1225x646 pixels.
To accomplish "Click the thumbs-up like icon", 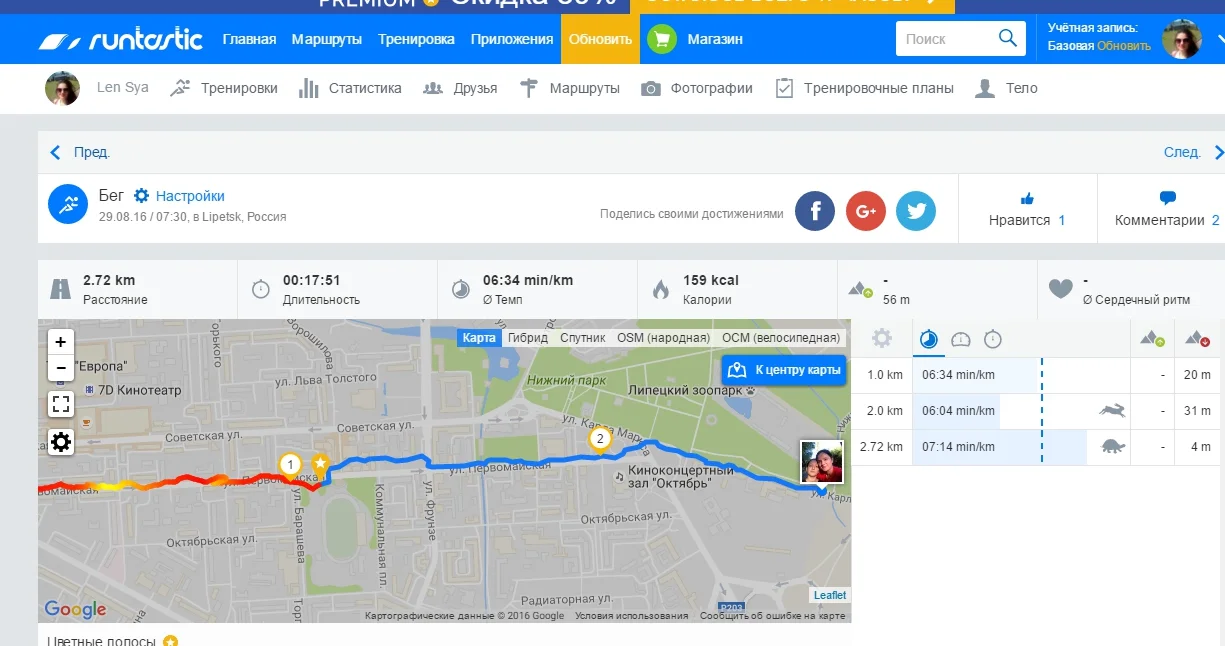I will click(x=1027, y=198).
